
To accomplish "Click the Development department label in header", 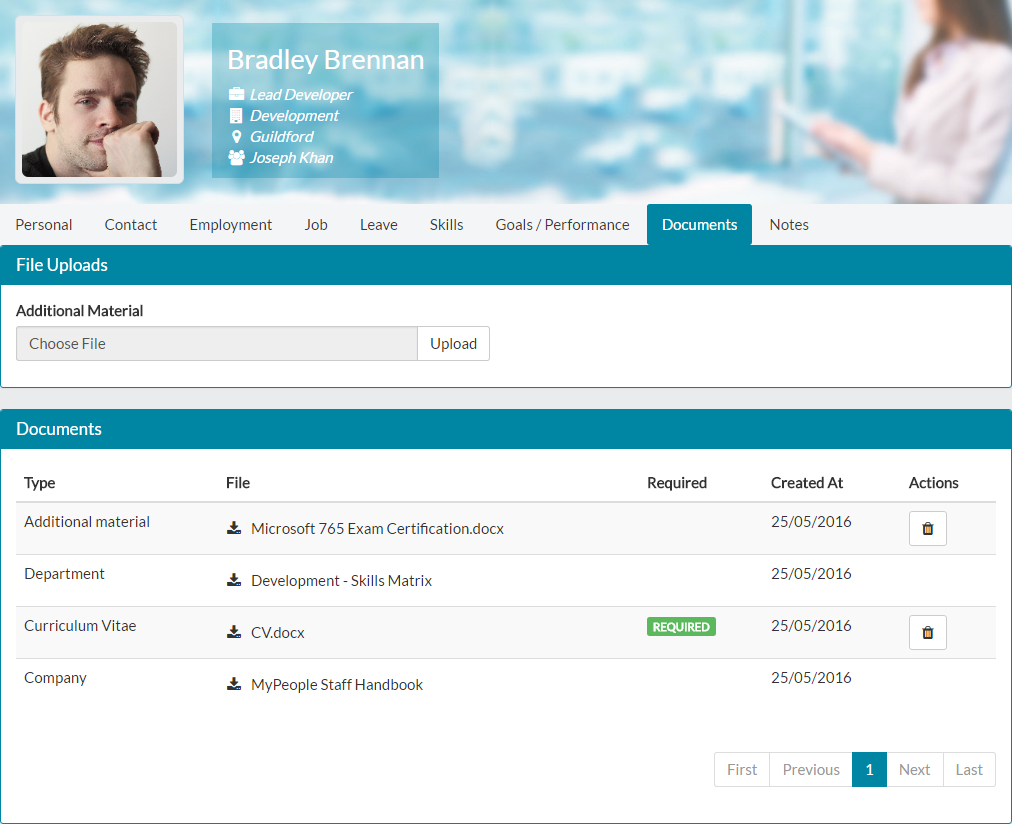I will [294, 116].
